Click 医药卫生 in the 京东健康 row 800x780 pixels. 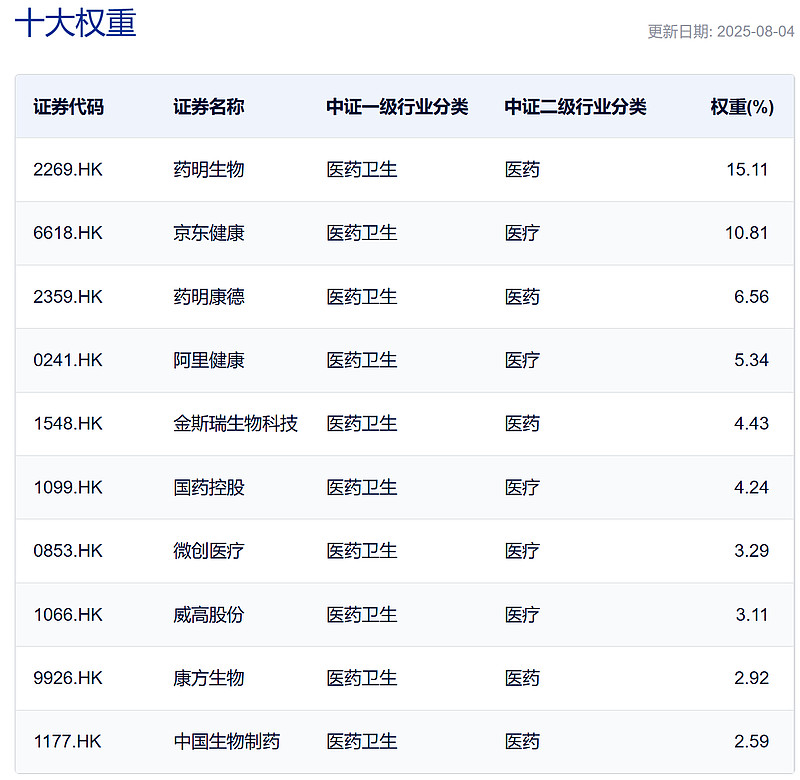click(x=362, y=233)
